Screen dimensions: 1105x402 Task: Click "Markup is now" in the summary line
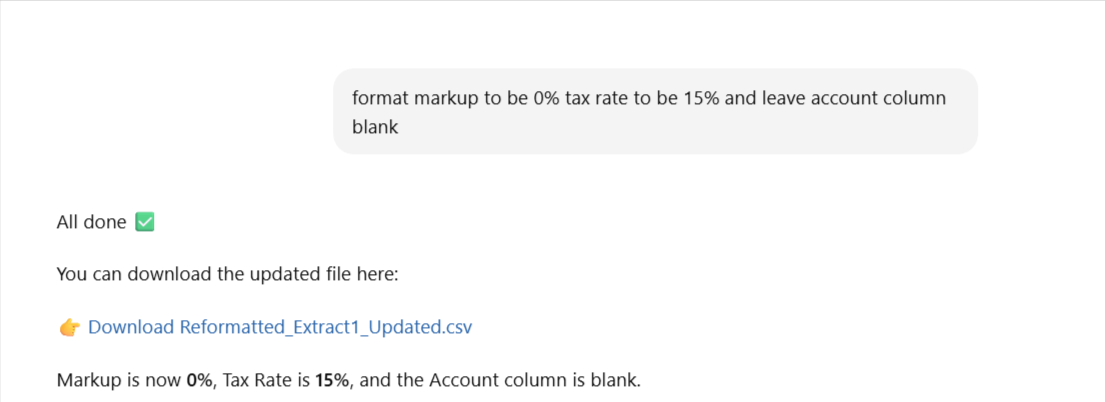coord(119,380)
